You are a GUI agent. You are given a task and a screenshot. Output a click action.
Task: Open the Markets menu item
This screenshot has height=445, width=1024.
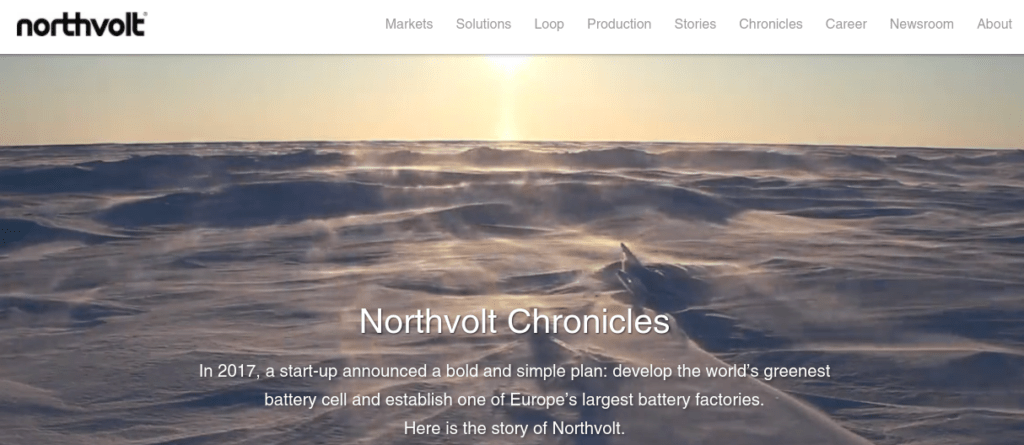point(409,24)
